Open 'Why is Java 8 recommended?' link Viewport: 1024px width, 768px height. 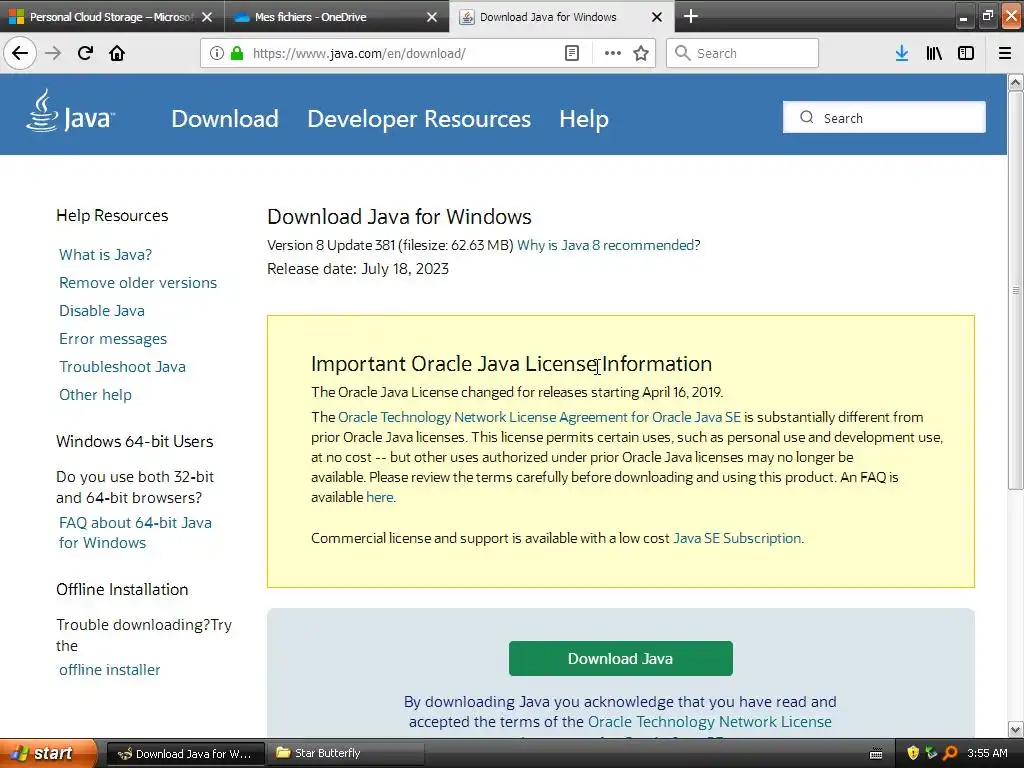tap(608, 245)
